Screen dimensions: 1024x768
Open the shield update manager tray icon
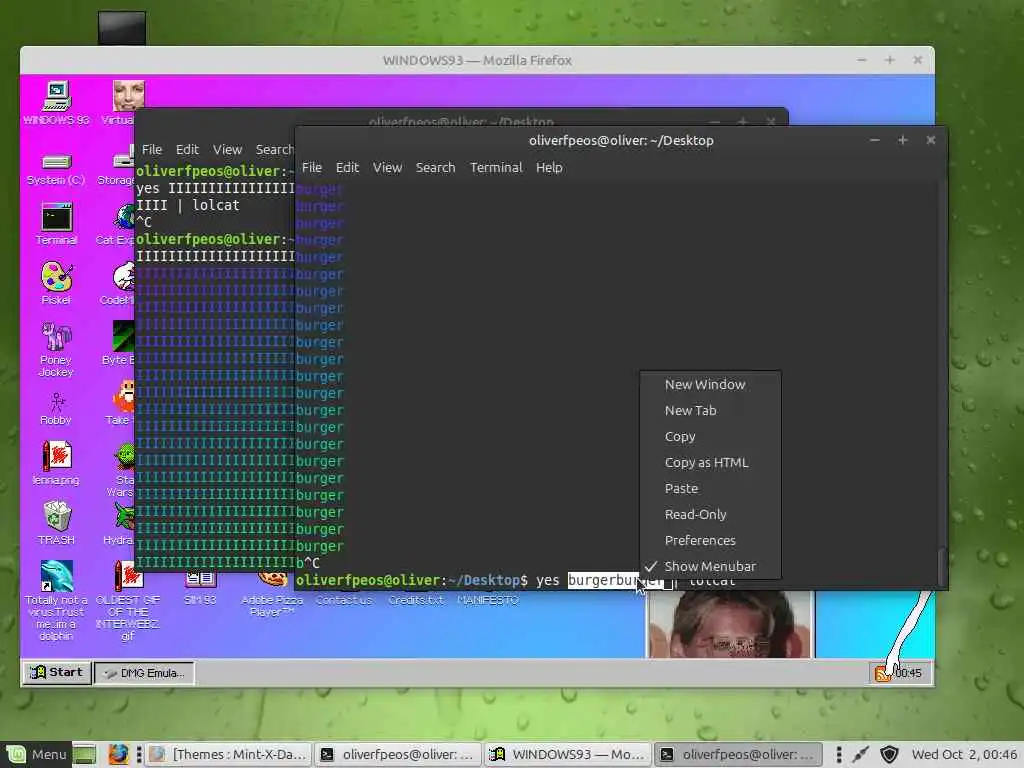tap(889, 755)
